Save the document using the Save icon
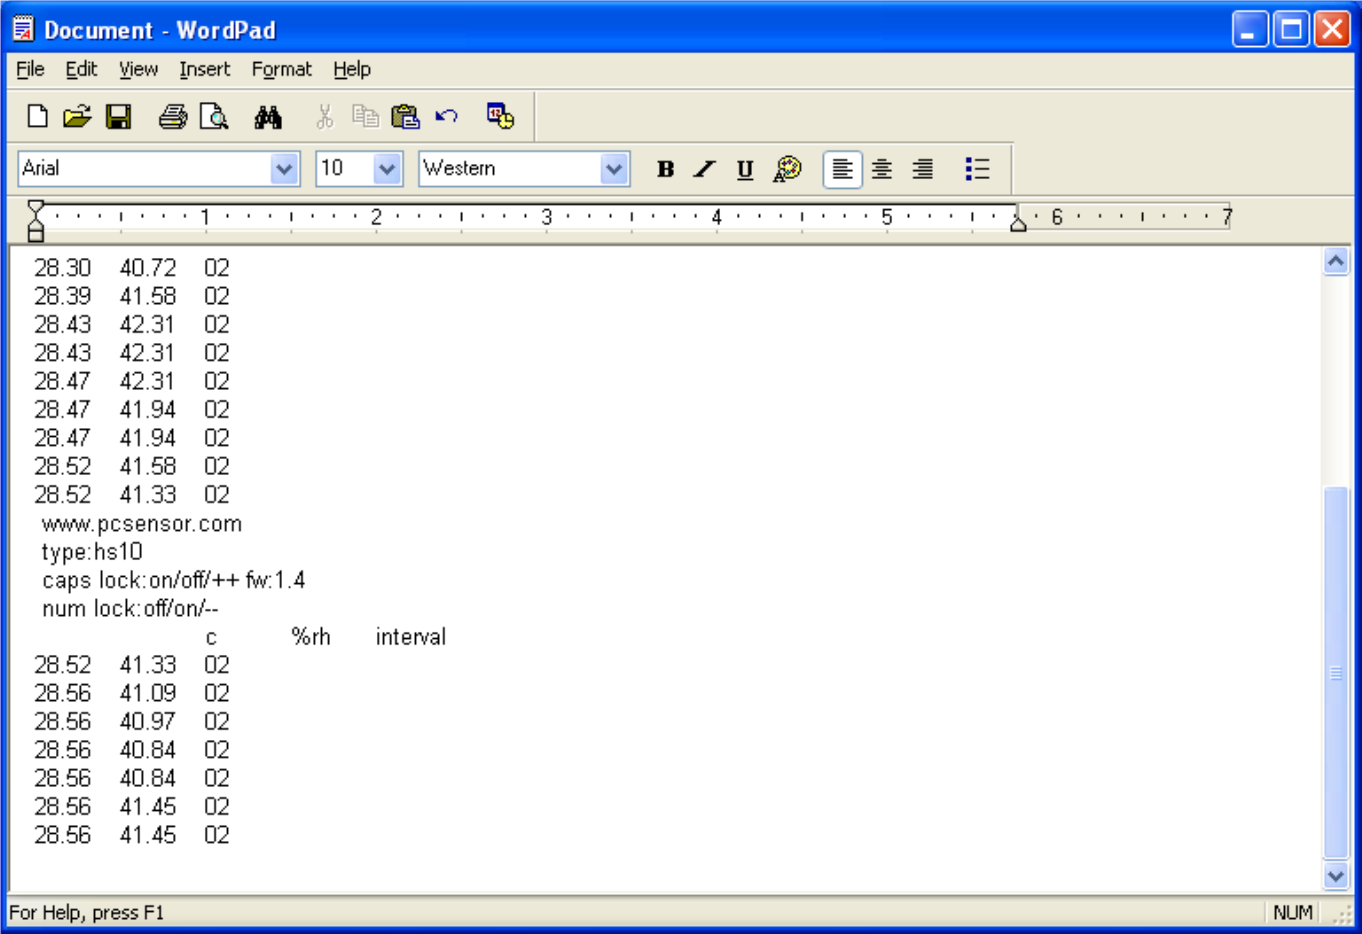This screenshot has height=934, width=1362. coord(119,116)
